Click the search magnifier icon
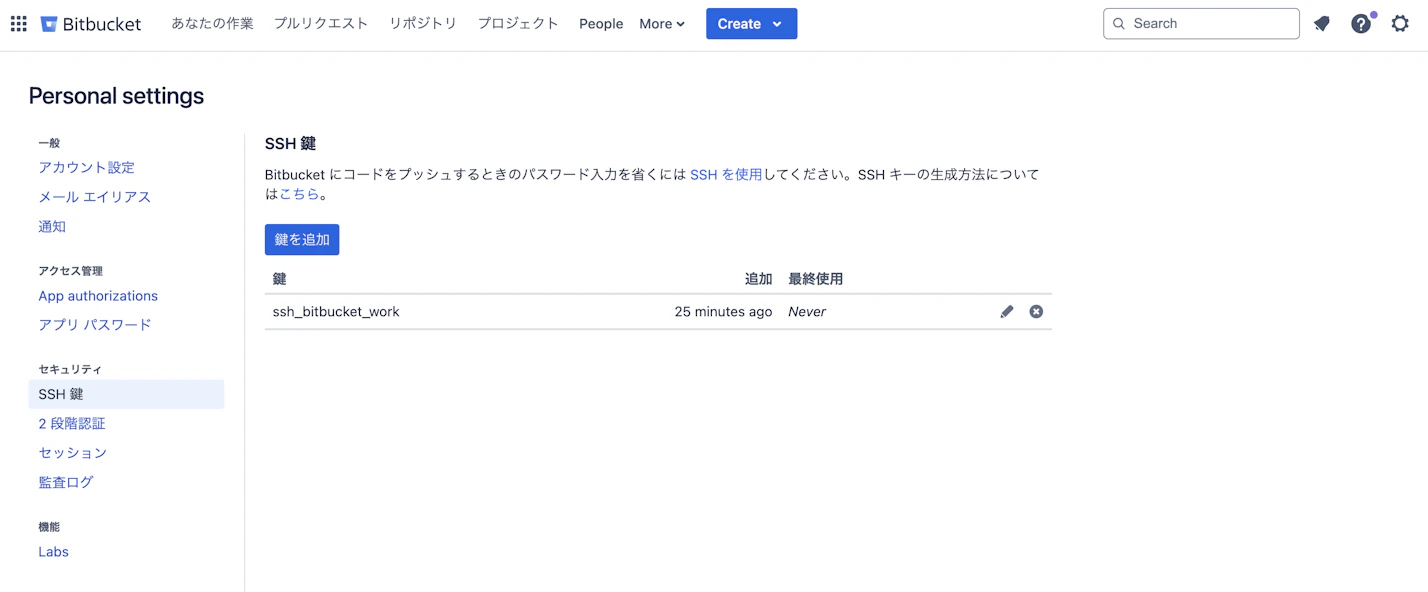The image size is (1428, 592). pos(1119,24)
